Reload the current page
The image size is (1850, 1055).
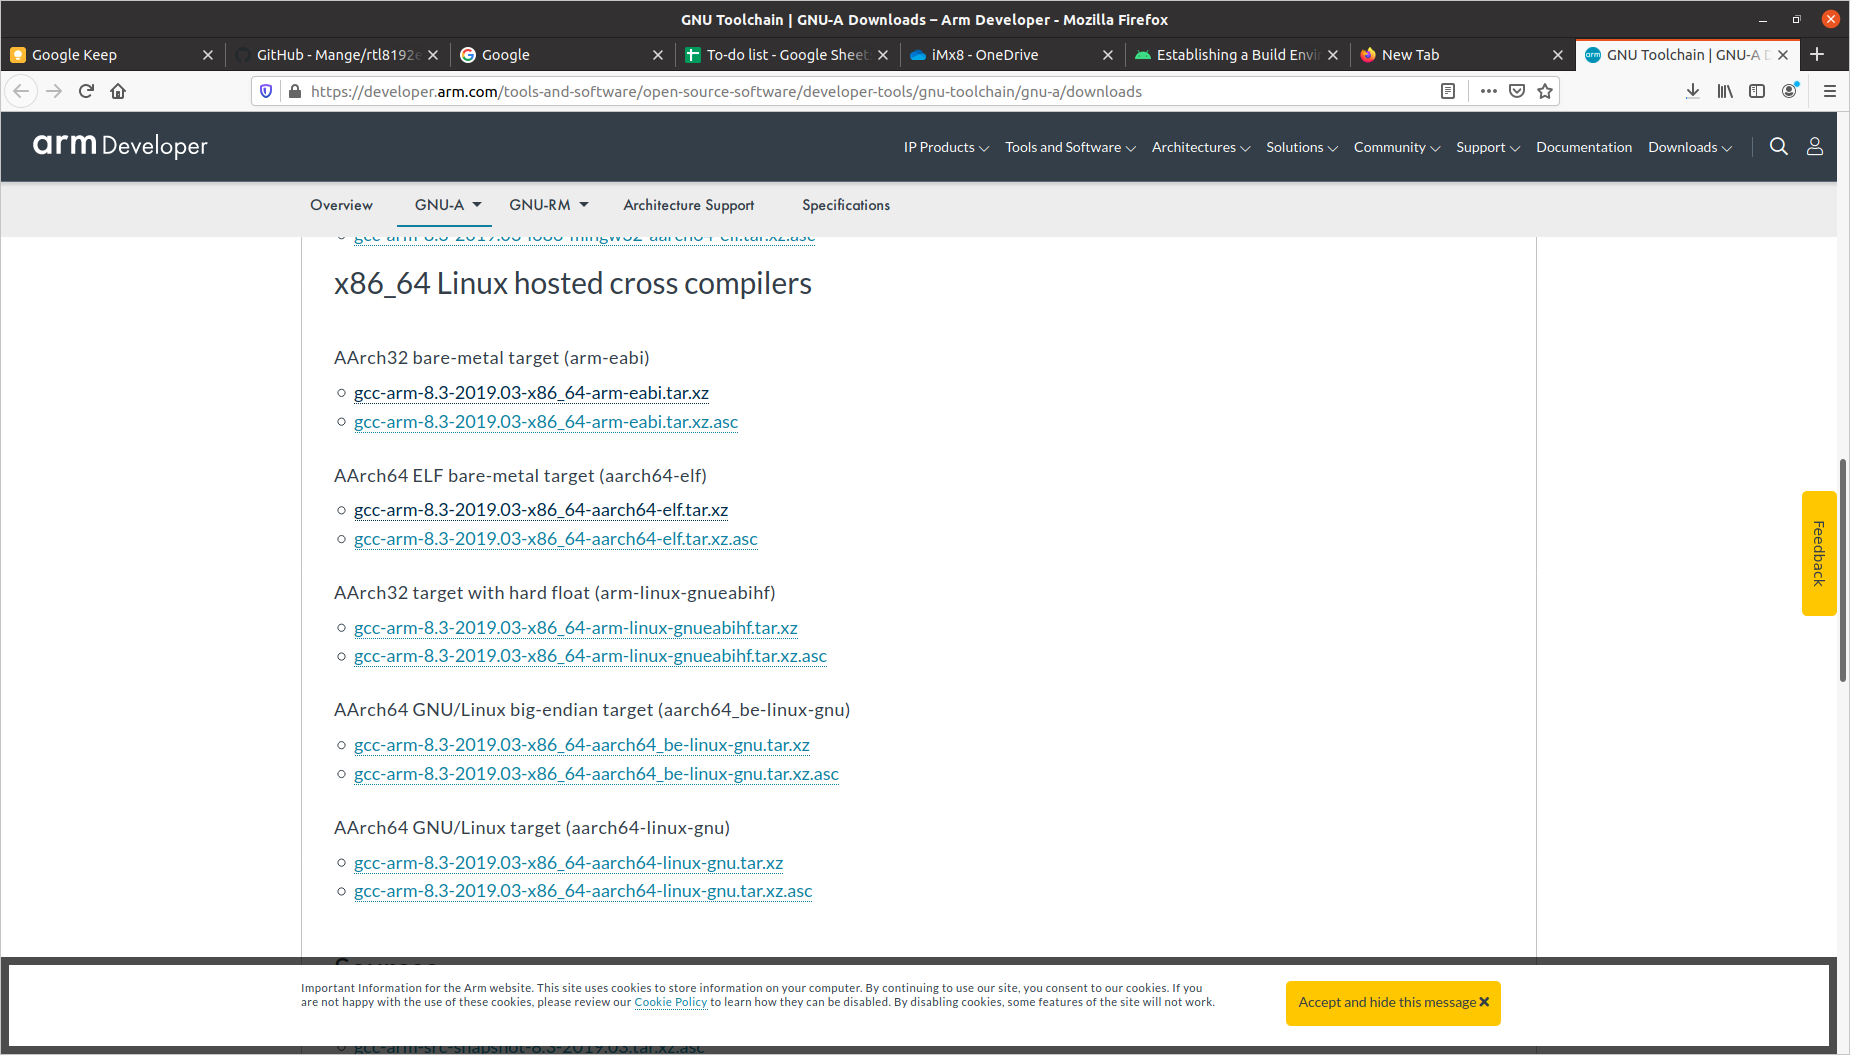coord(86,91)
